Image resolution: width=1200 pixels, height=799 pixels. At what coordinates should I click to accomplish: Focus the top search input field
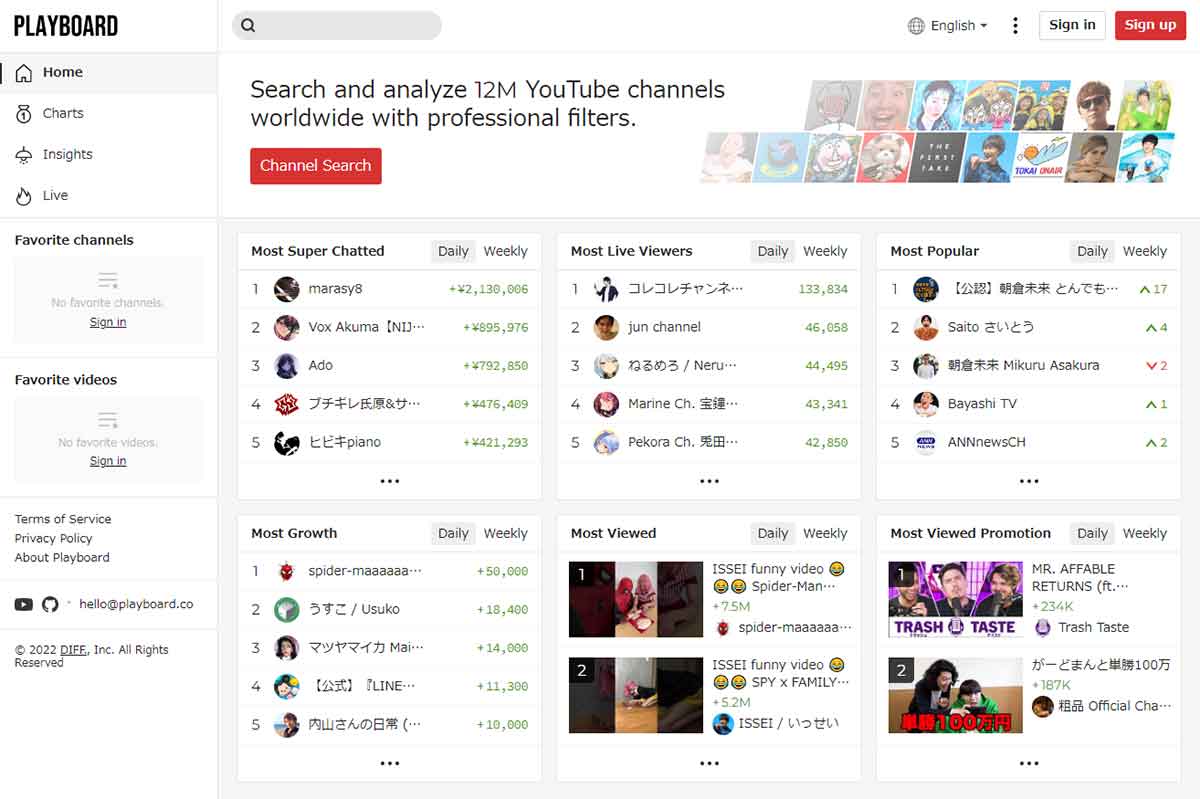345,26
